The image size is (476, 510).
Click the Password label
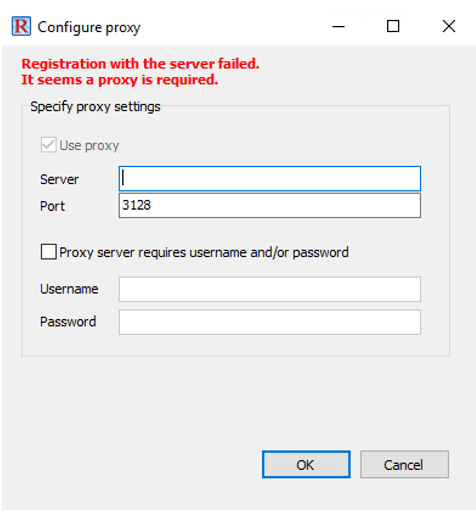click(68, 322)
